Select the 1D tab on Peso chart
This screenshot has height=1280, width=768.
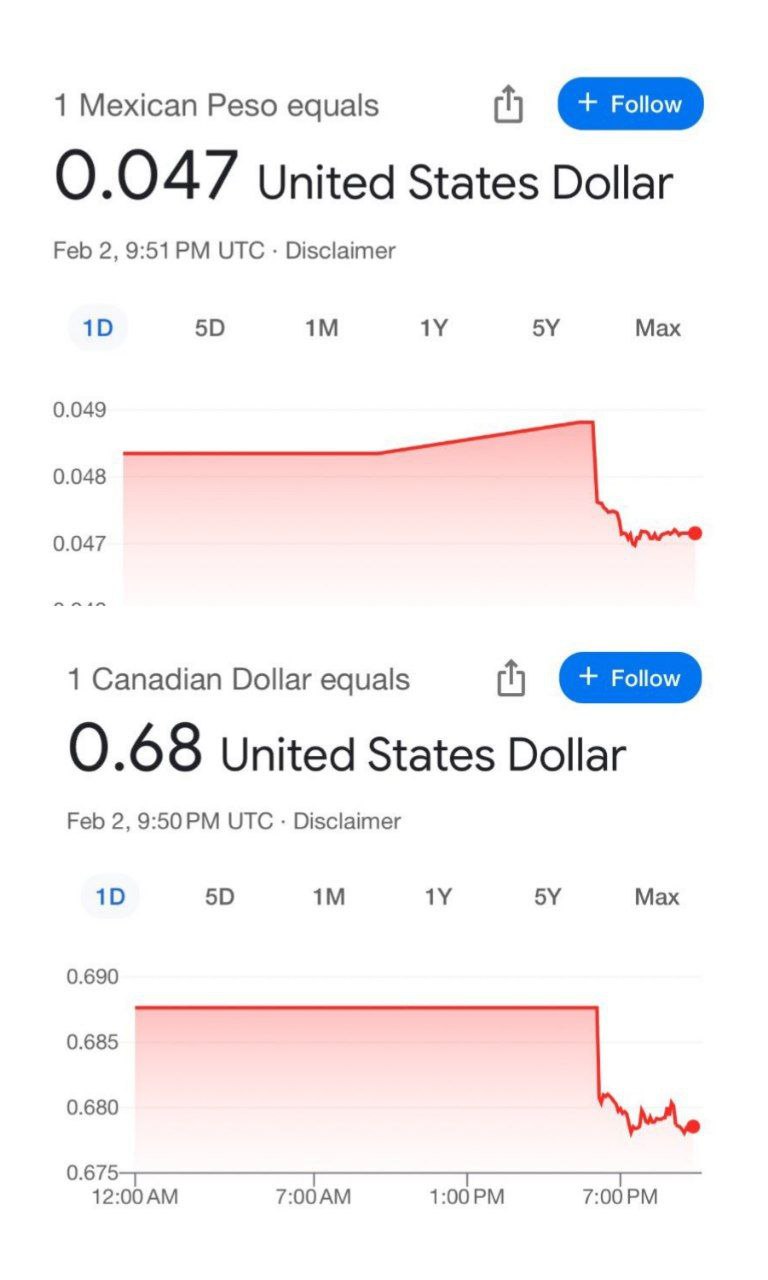(98, 328)
